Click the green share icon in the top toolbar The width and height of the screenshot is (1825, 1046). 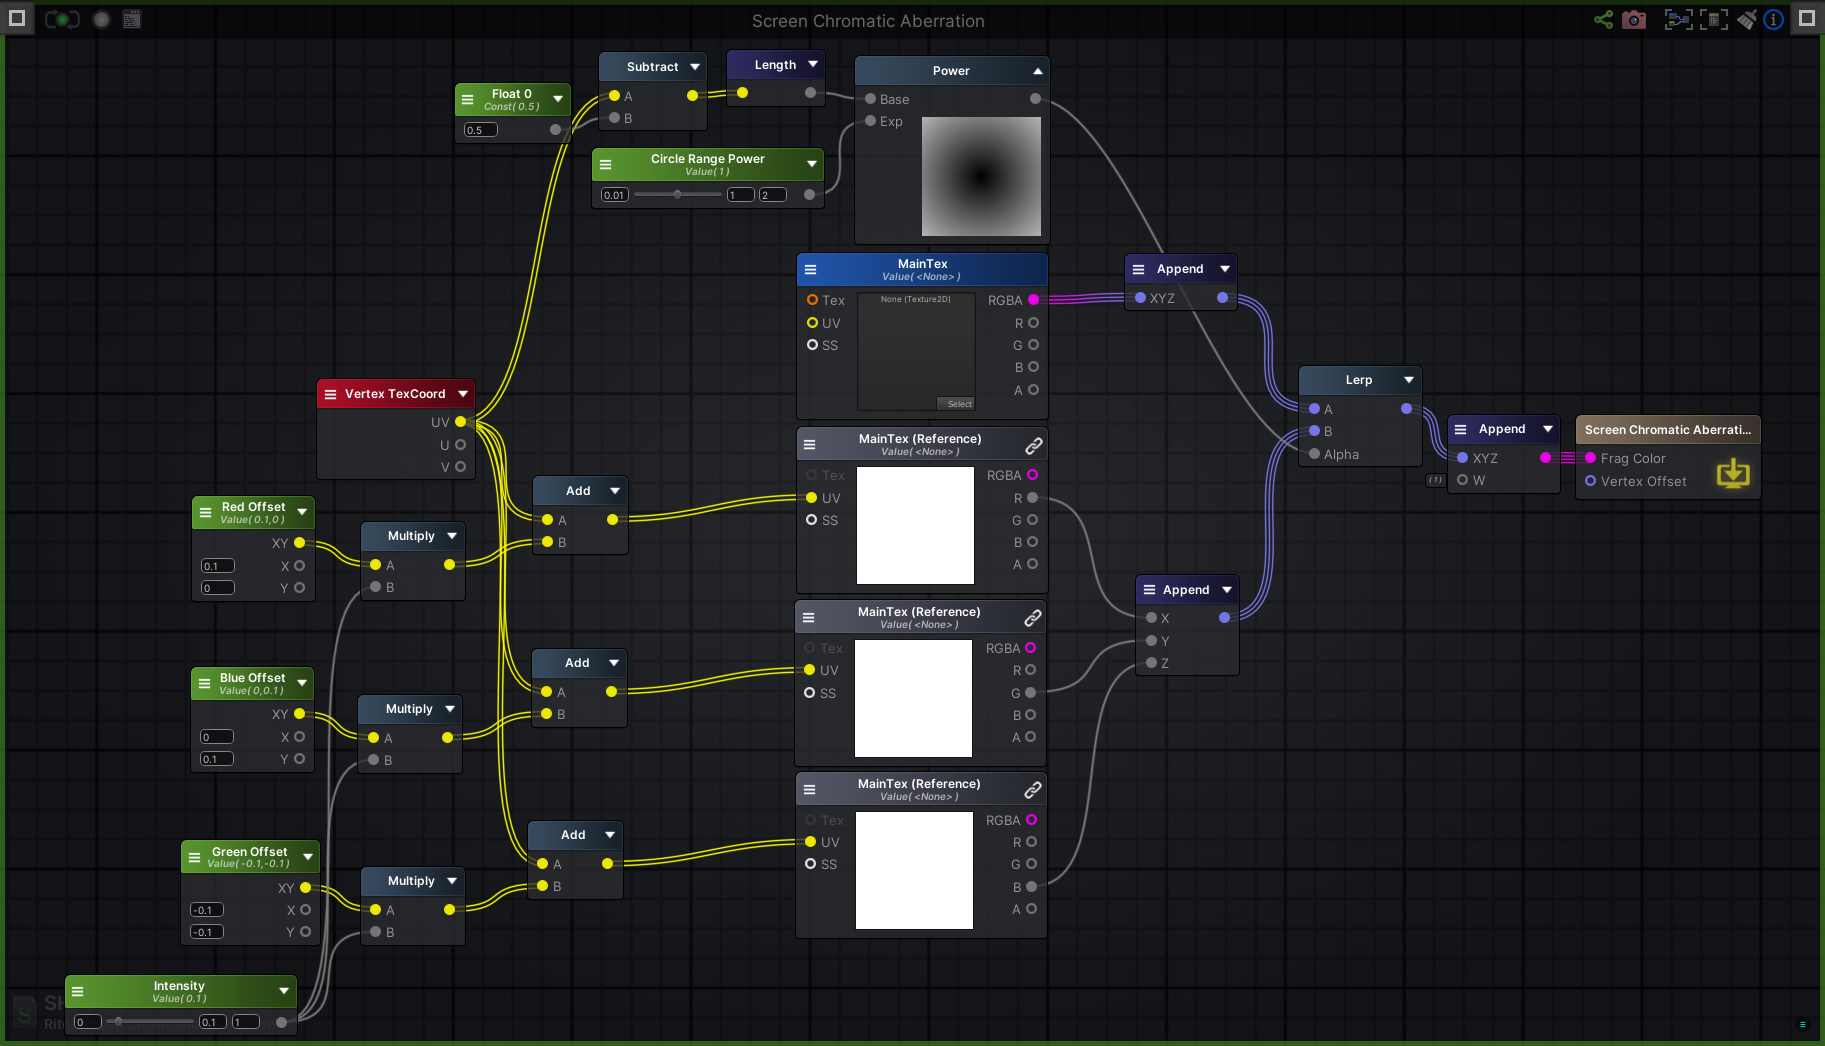click(1602, 19)
